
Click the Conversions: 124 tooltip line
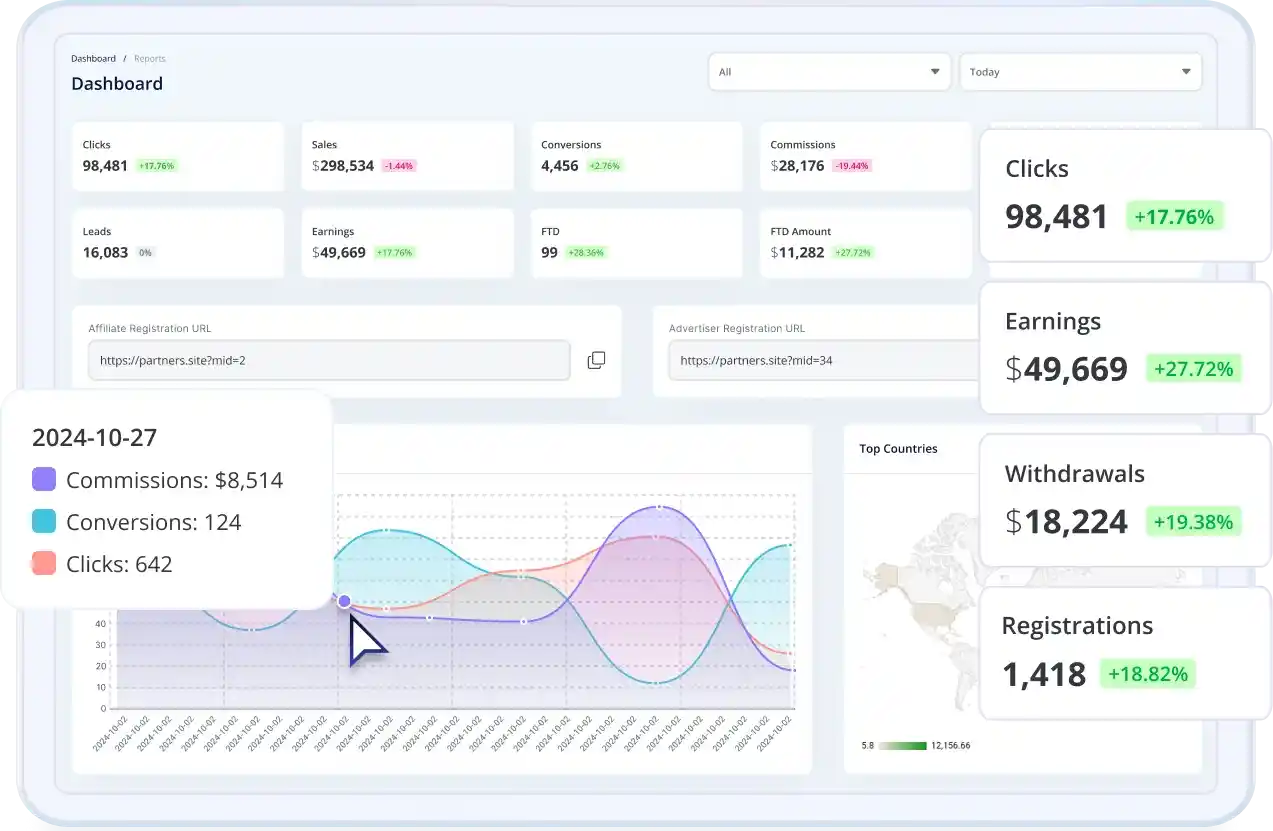153,522
